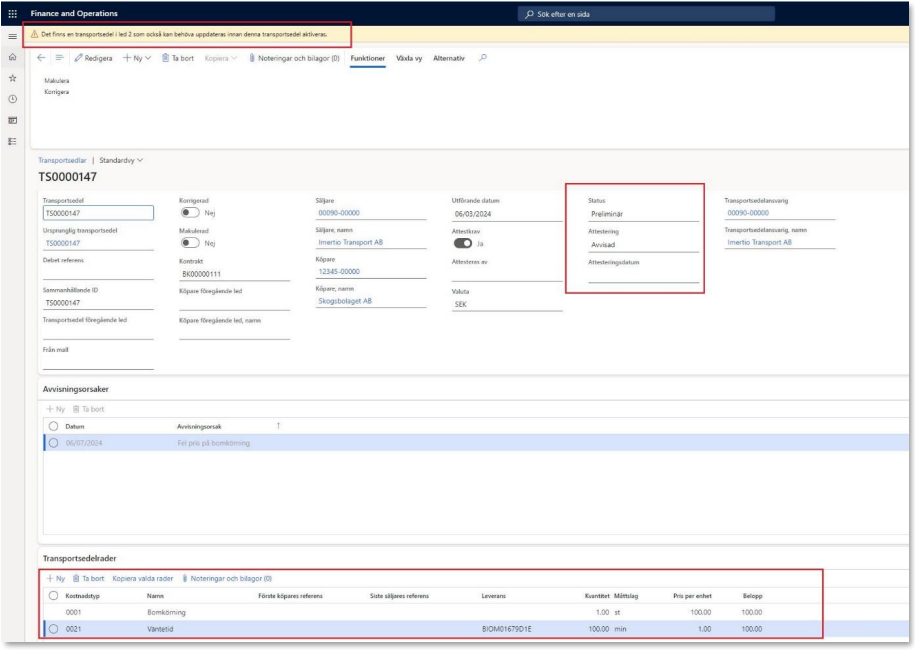
Task: Click the back arrow in action bar
Action: pos(42,58)
